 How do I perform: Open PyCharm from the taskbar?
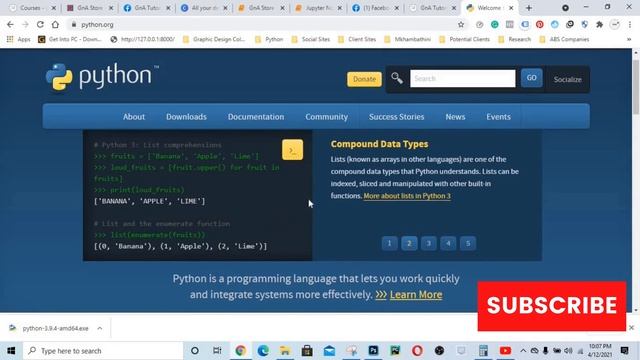coord(395,351)
